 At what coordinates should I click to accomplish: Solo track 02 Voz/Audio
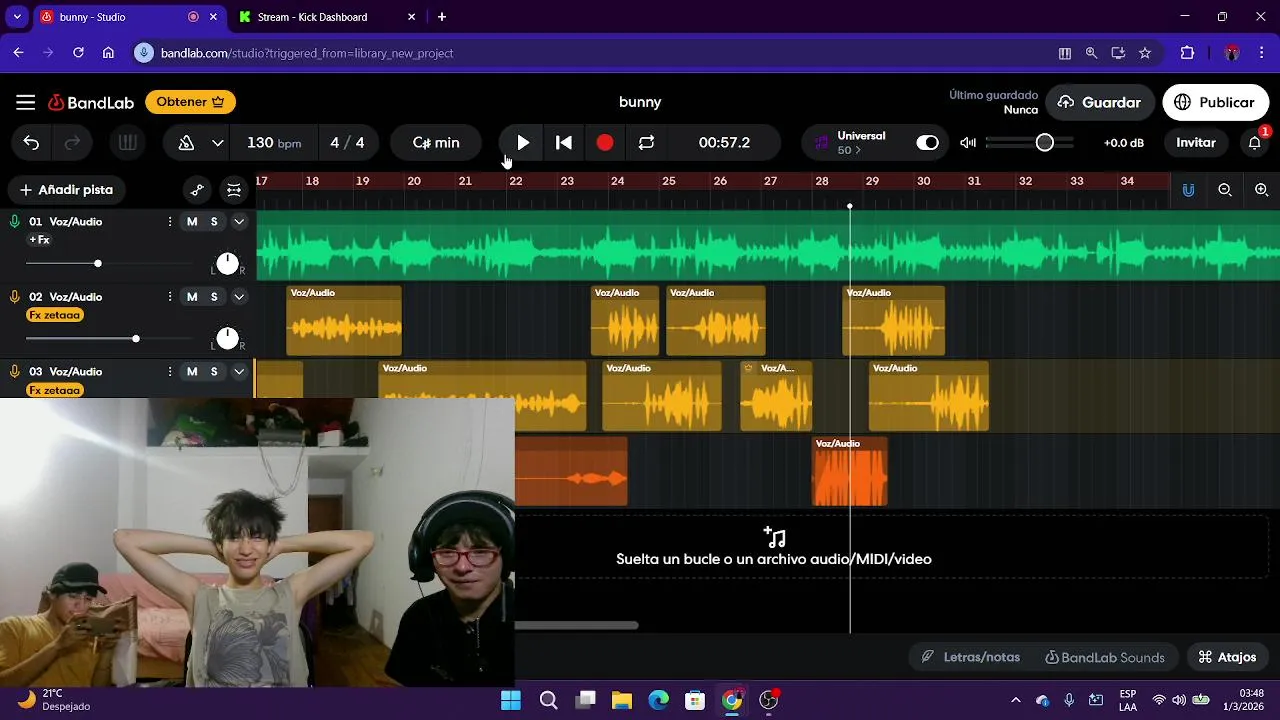pos(214,297)
